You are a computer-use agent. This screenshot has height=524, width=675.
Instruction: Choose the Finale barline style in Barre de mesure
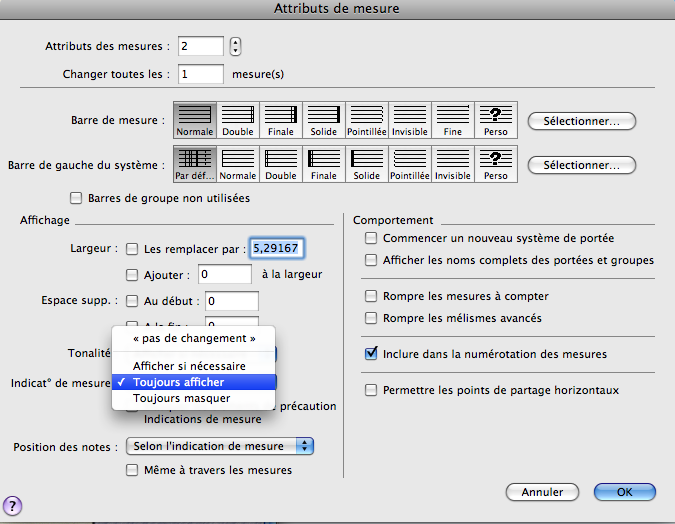pyautogui.click(x=281, y=120)
